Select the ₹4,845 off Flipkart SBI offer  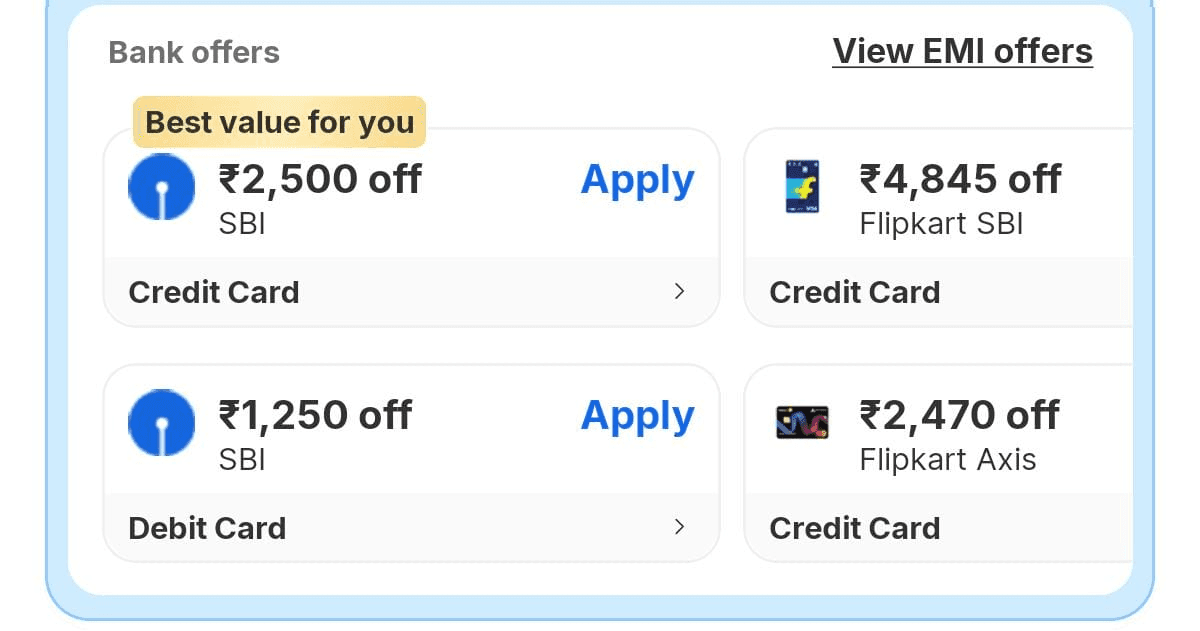click(960, 180)
